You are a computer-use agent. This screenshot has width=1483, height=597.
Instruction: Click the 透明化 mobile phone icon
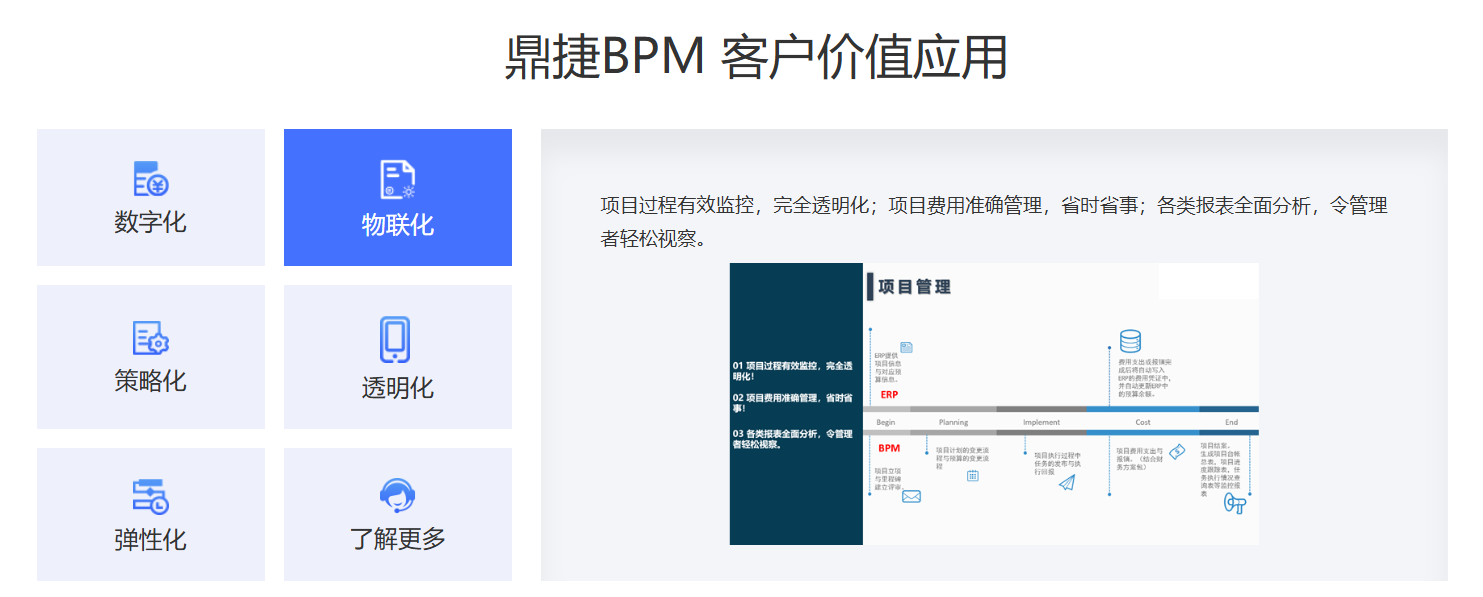point(396,340)
